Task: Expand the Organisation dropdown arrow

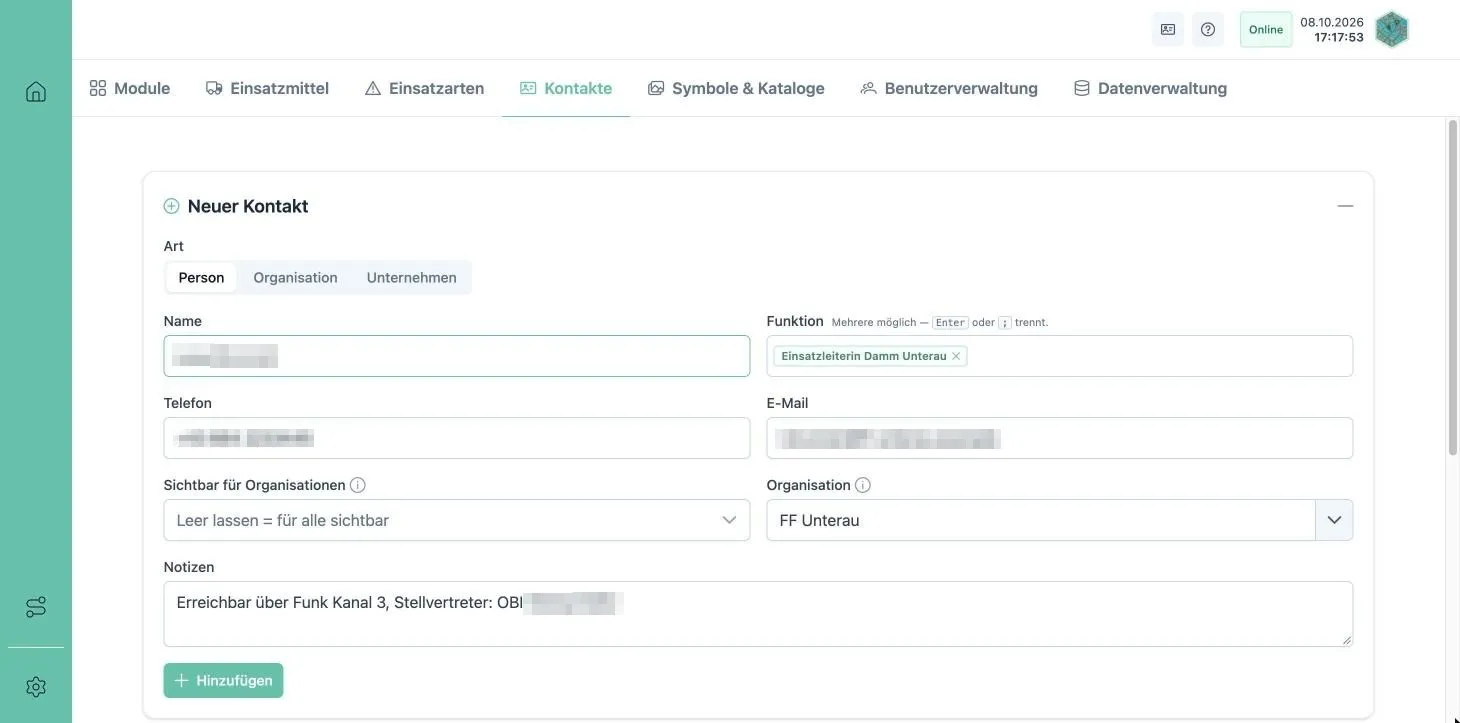Action: coord(1334,520)
